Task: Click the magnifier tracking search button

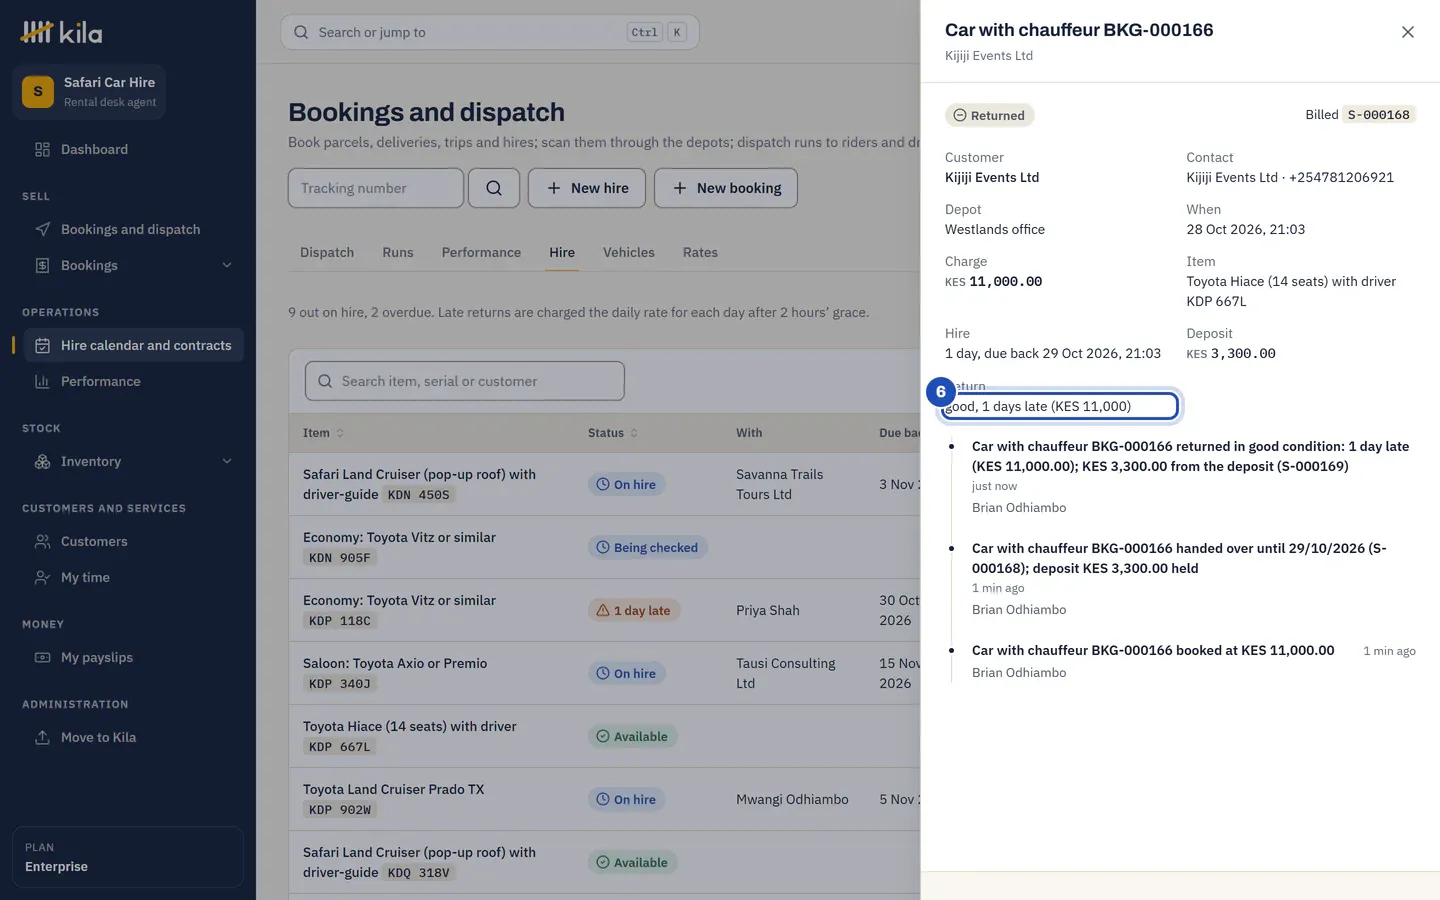Action: tap(494, 188)
